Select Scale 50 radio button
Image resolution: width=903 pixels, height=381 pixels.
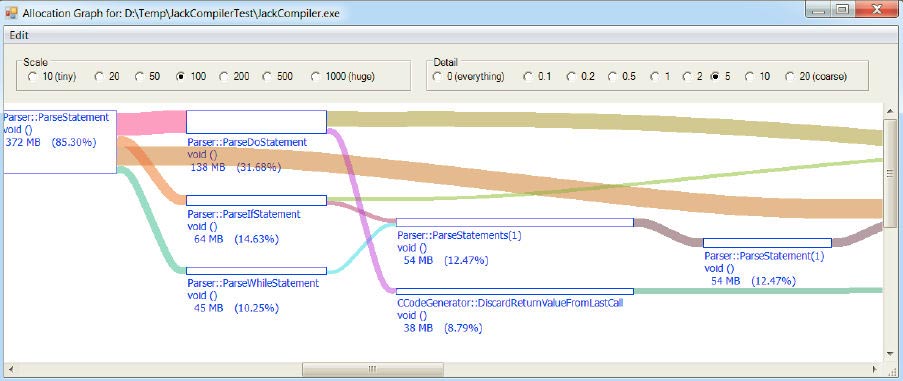[140, 77]
